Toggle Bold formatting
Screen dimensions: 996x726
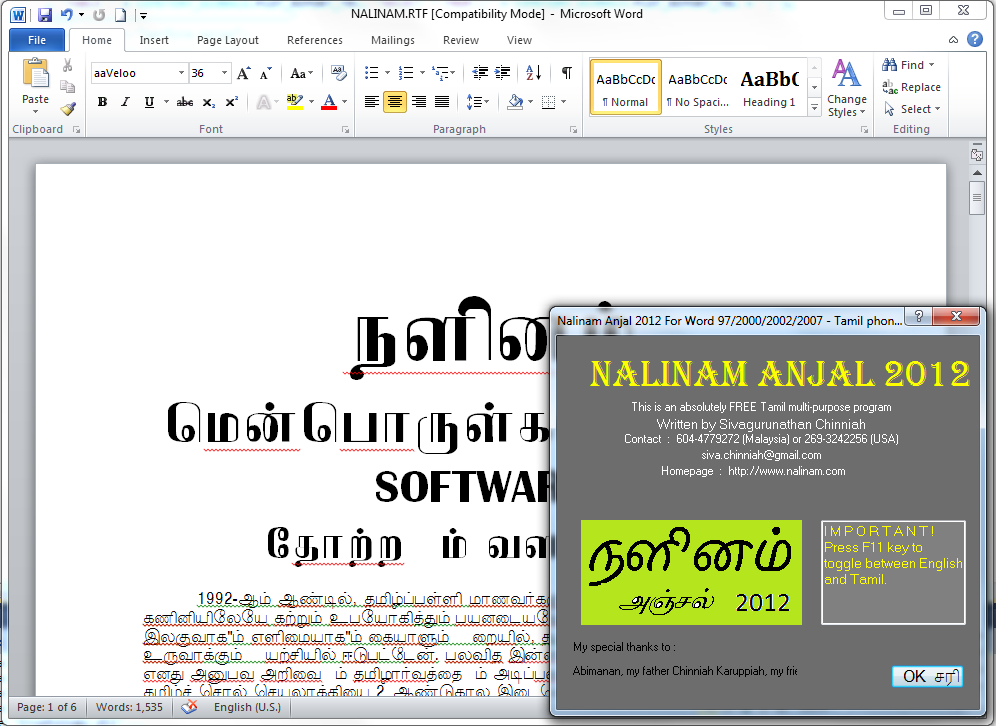pyautogui.click(x=102, y=102)
